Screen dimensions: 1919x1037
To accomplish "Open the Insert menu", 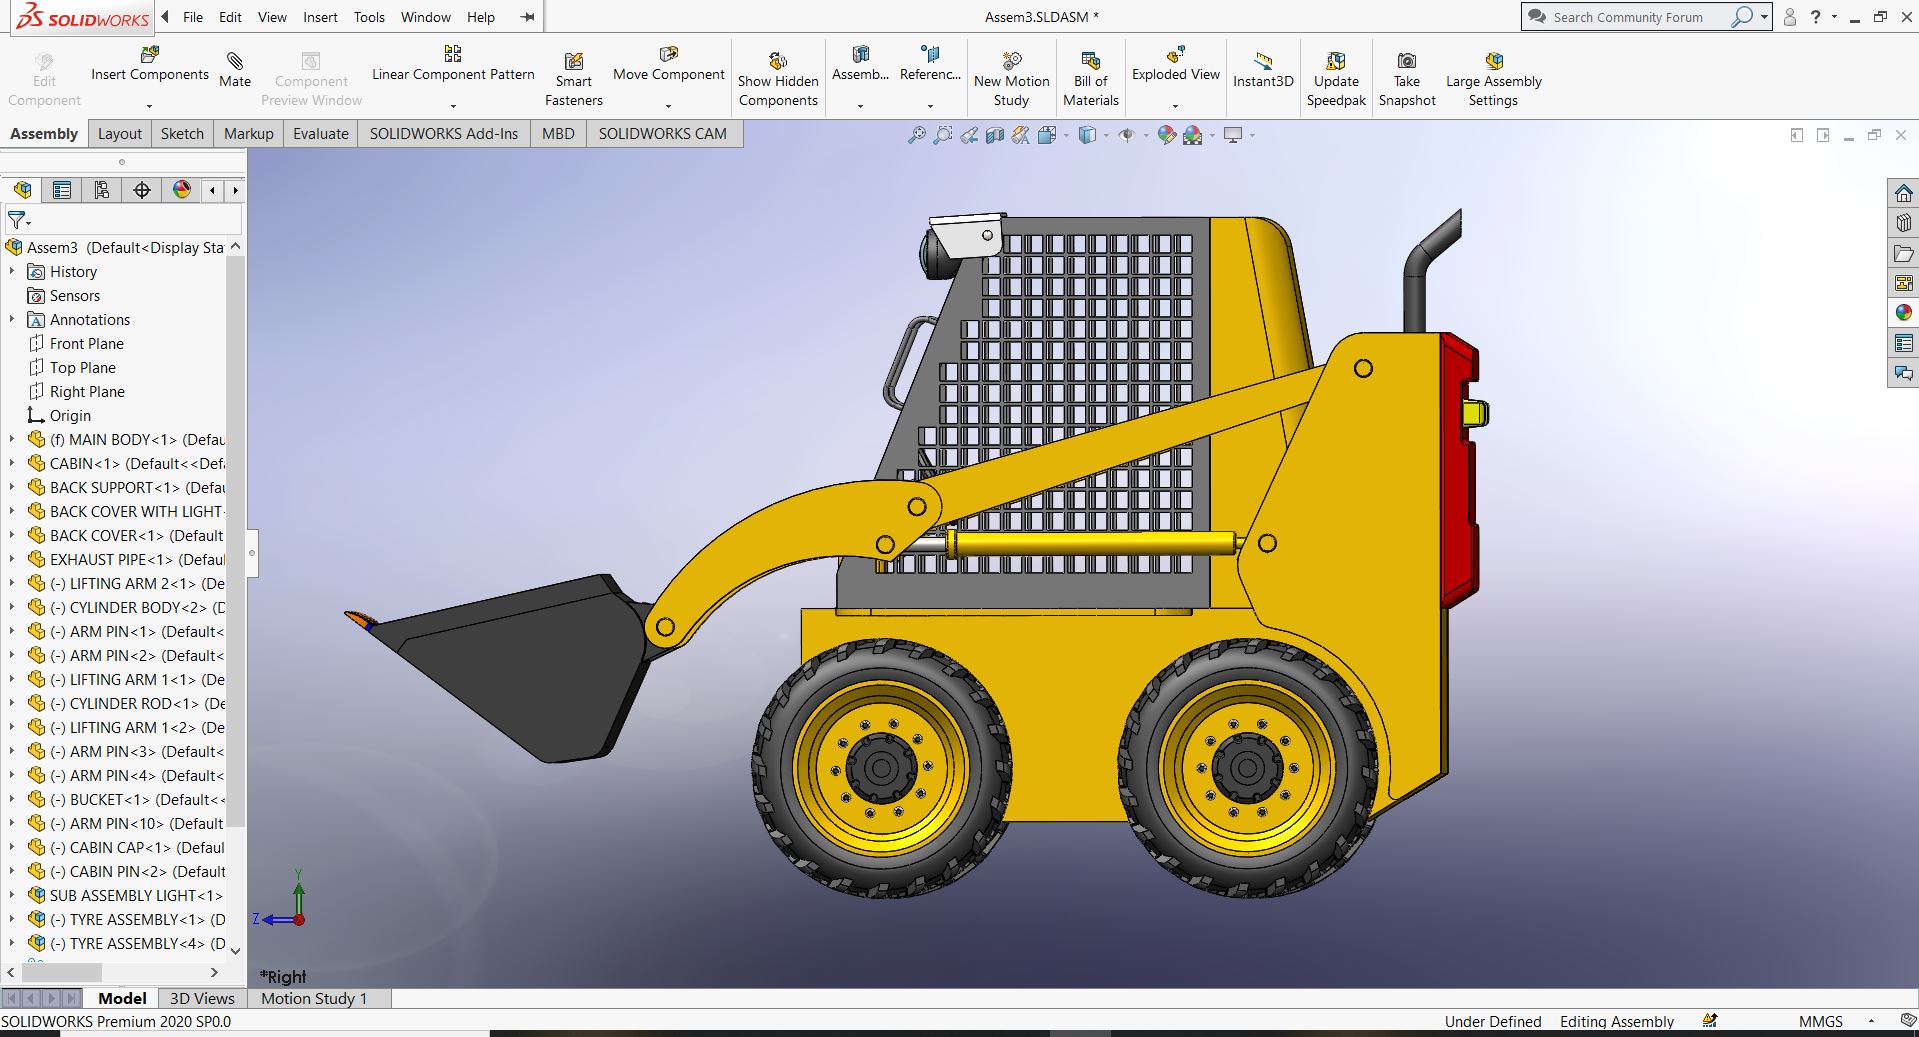I will point(320,17).
